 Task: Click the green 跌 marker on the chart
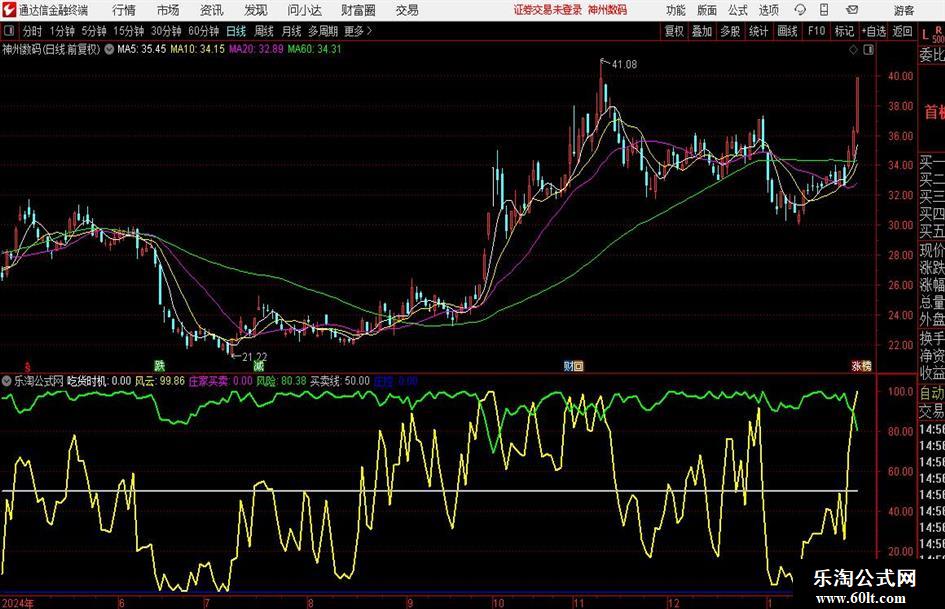pos(159,365)
